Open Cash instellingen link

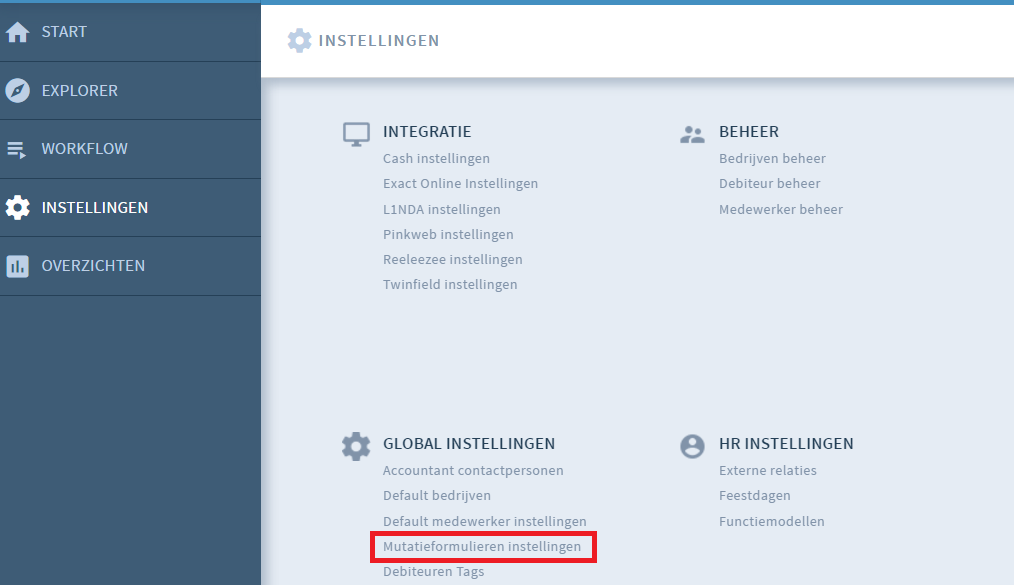(x=436, y=158)
